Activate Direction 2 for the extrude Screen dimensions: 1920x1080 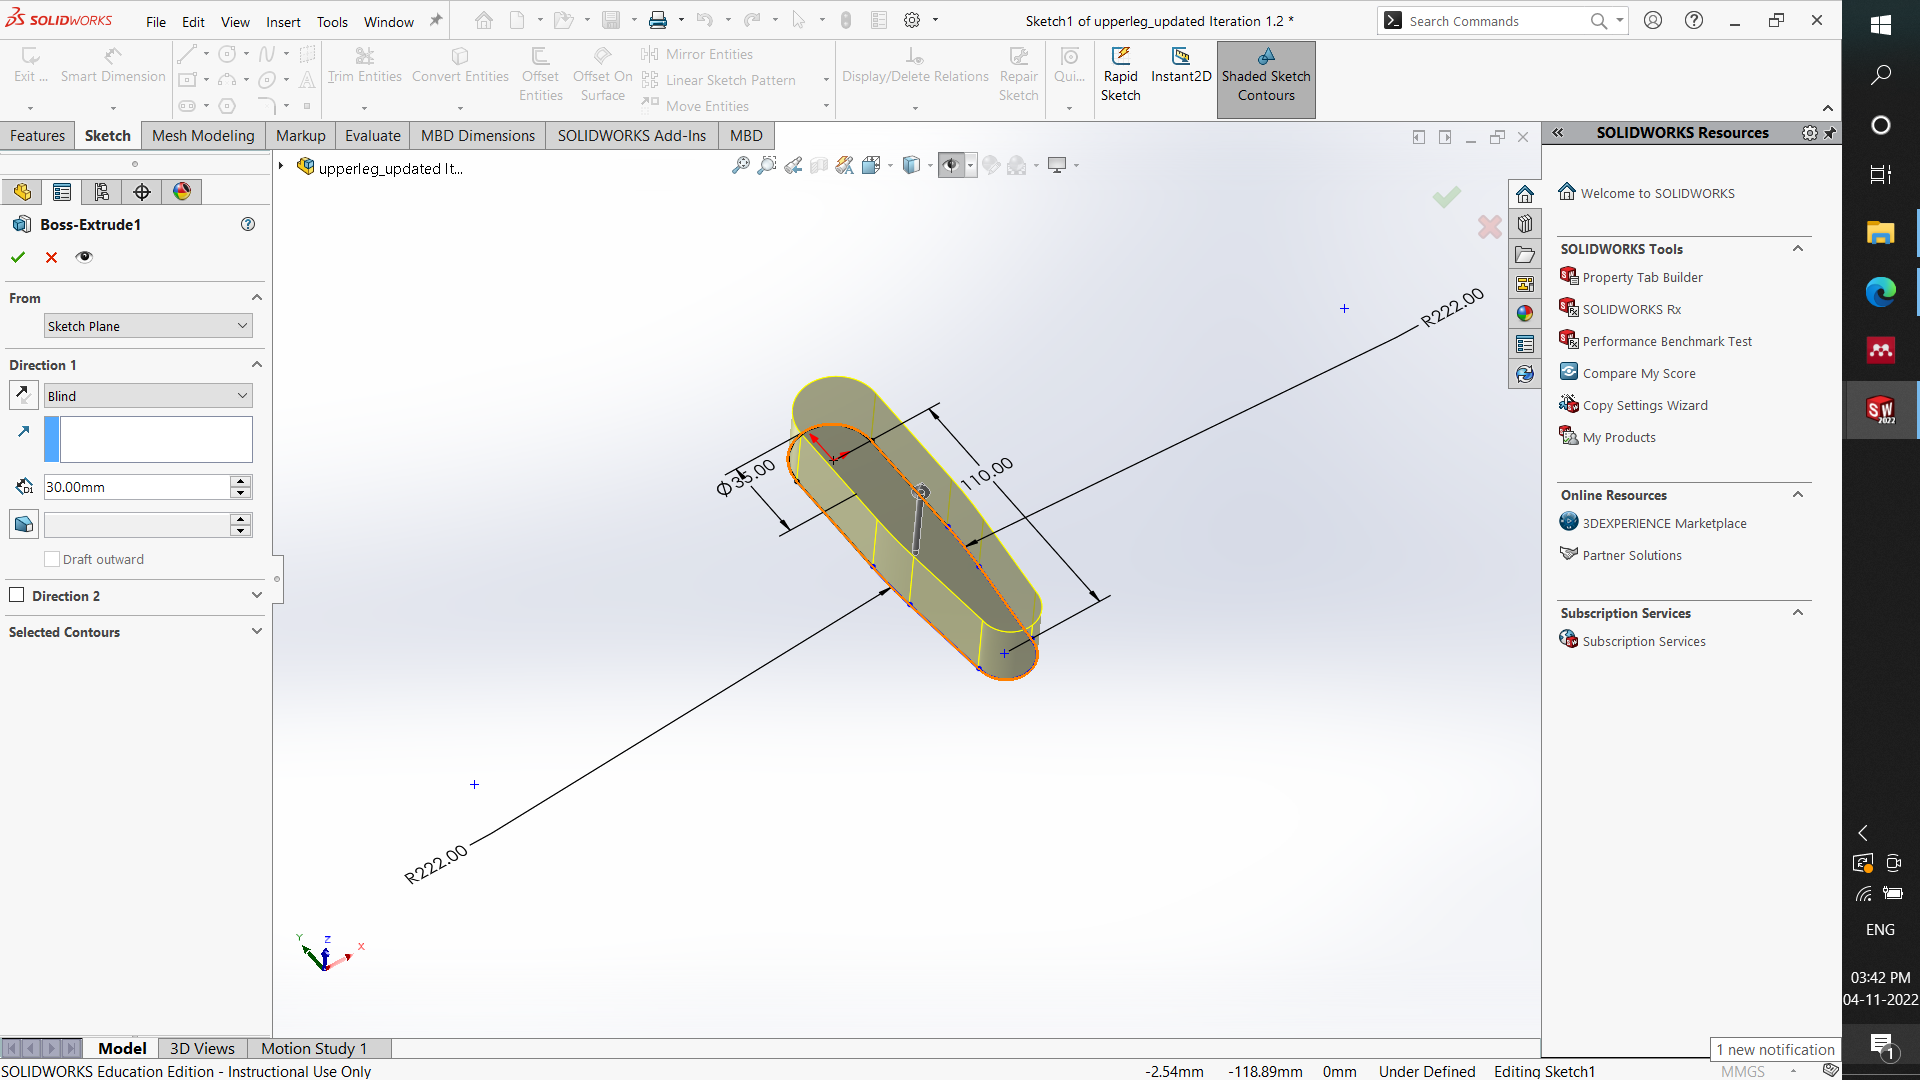[17, 595]
